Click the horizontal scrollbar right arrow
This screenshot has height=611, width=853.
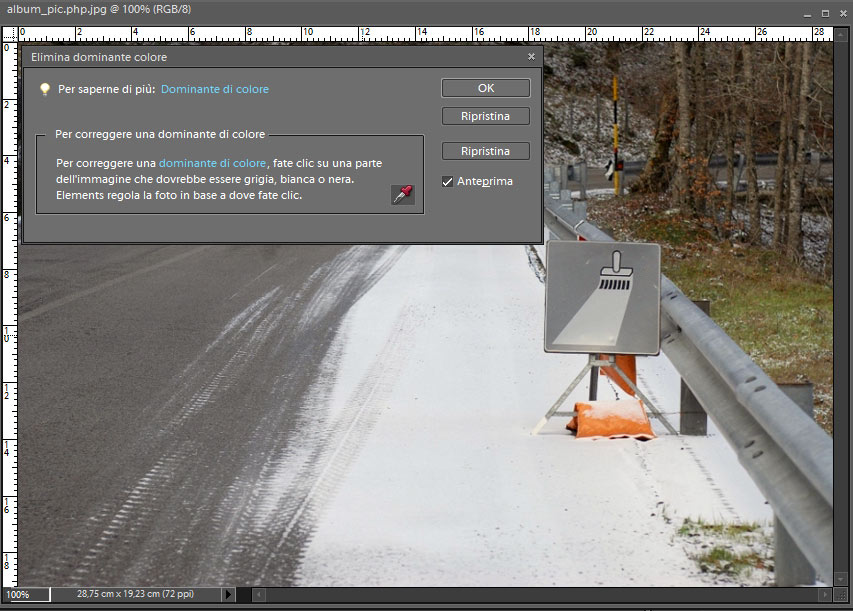coord(825,594)
